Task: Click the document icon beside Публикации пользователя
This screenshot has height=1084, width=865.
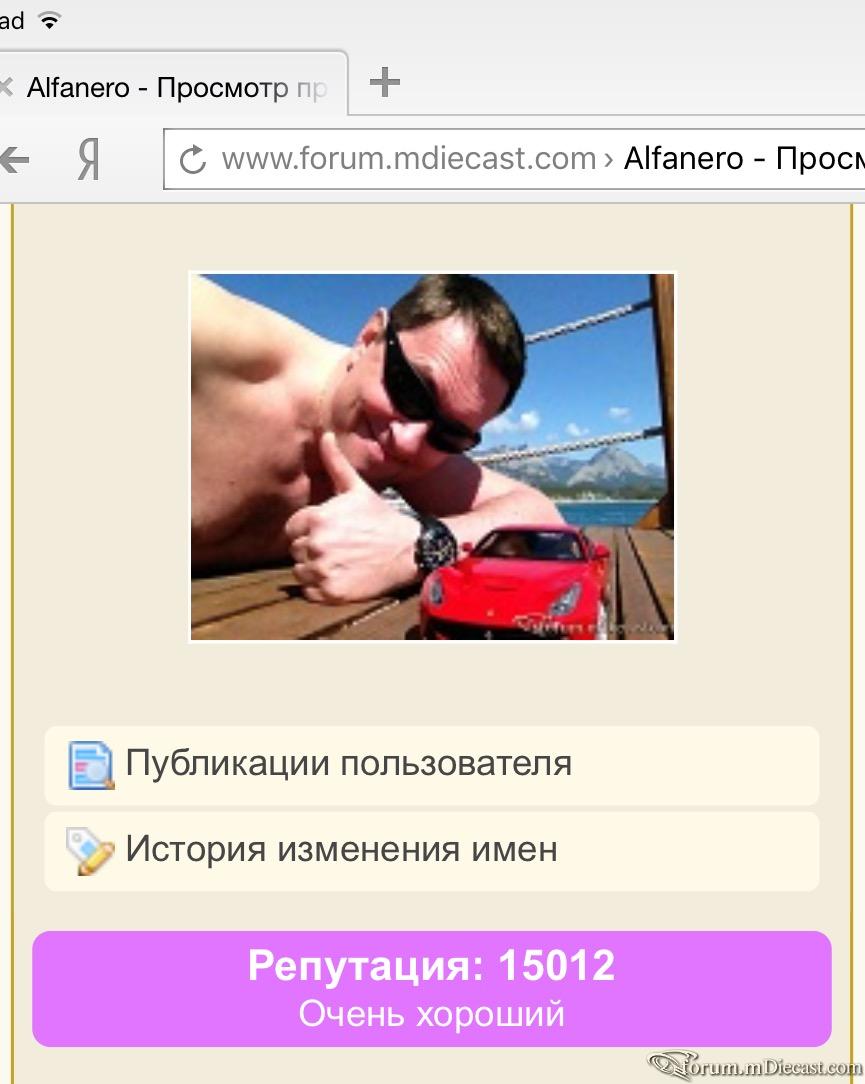Action: 91,765
